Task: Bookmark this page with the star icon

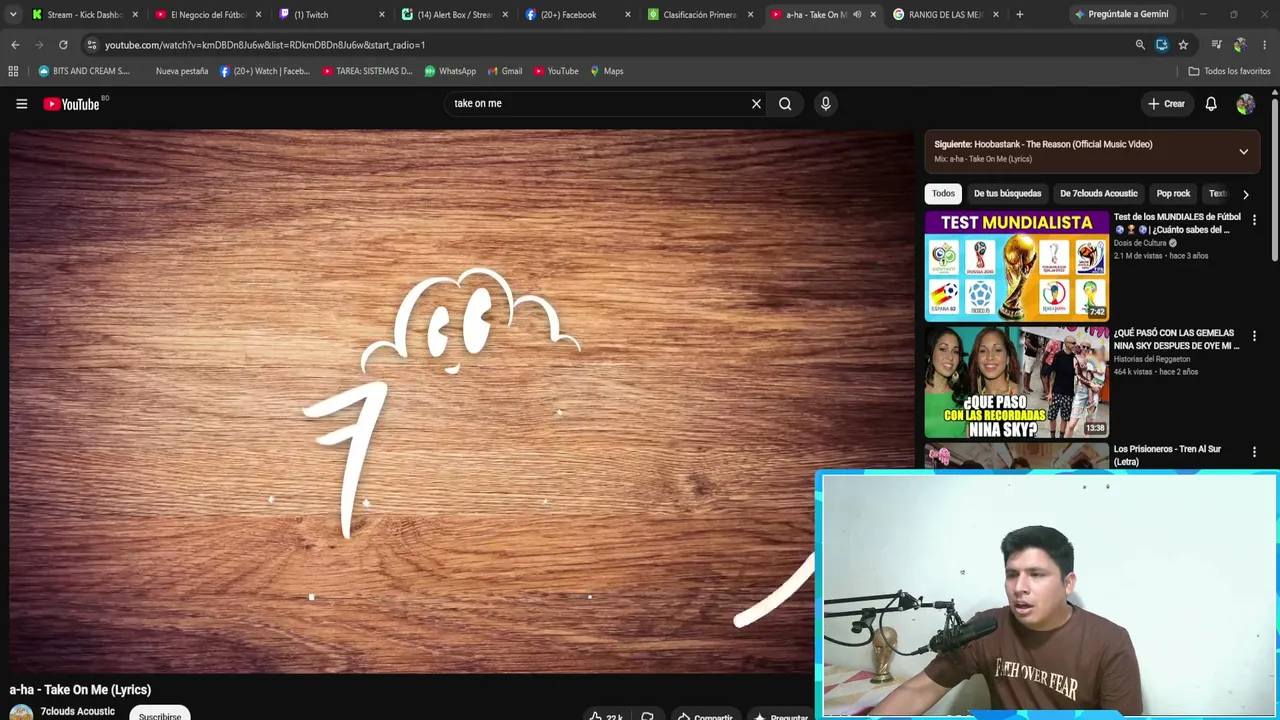Action: coord(1183,45)
